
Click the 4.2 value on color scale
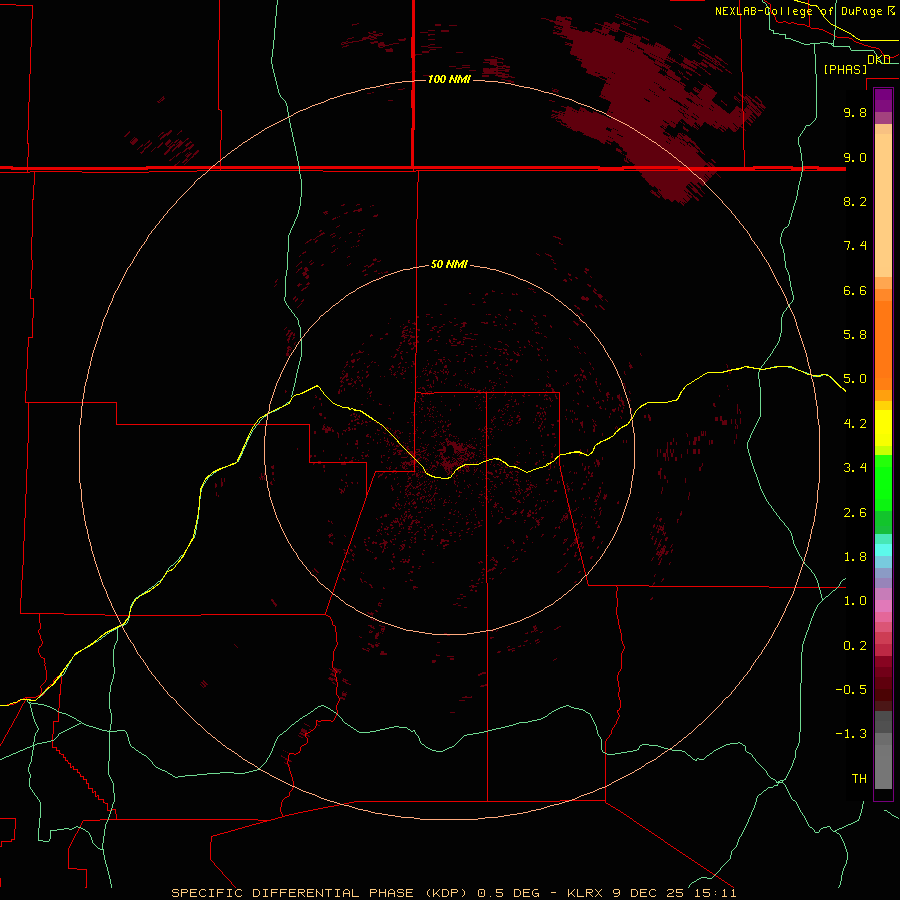(855, 424)
